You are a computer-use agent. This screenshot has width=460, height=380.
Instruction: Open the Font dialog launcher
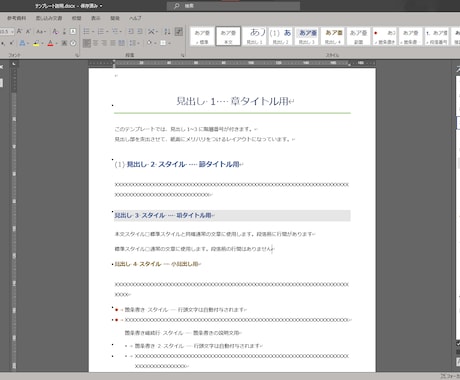point(77,55)
